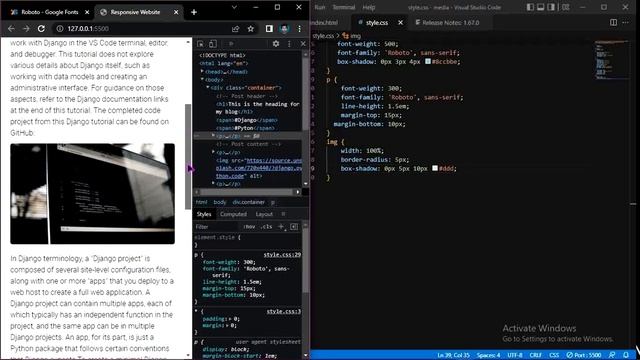The height and width of the screenshot is (360, 640).
Task: Open Chrome's three-dot menu
Action: click(x=300, y=29)
